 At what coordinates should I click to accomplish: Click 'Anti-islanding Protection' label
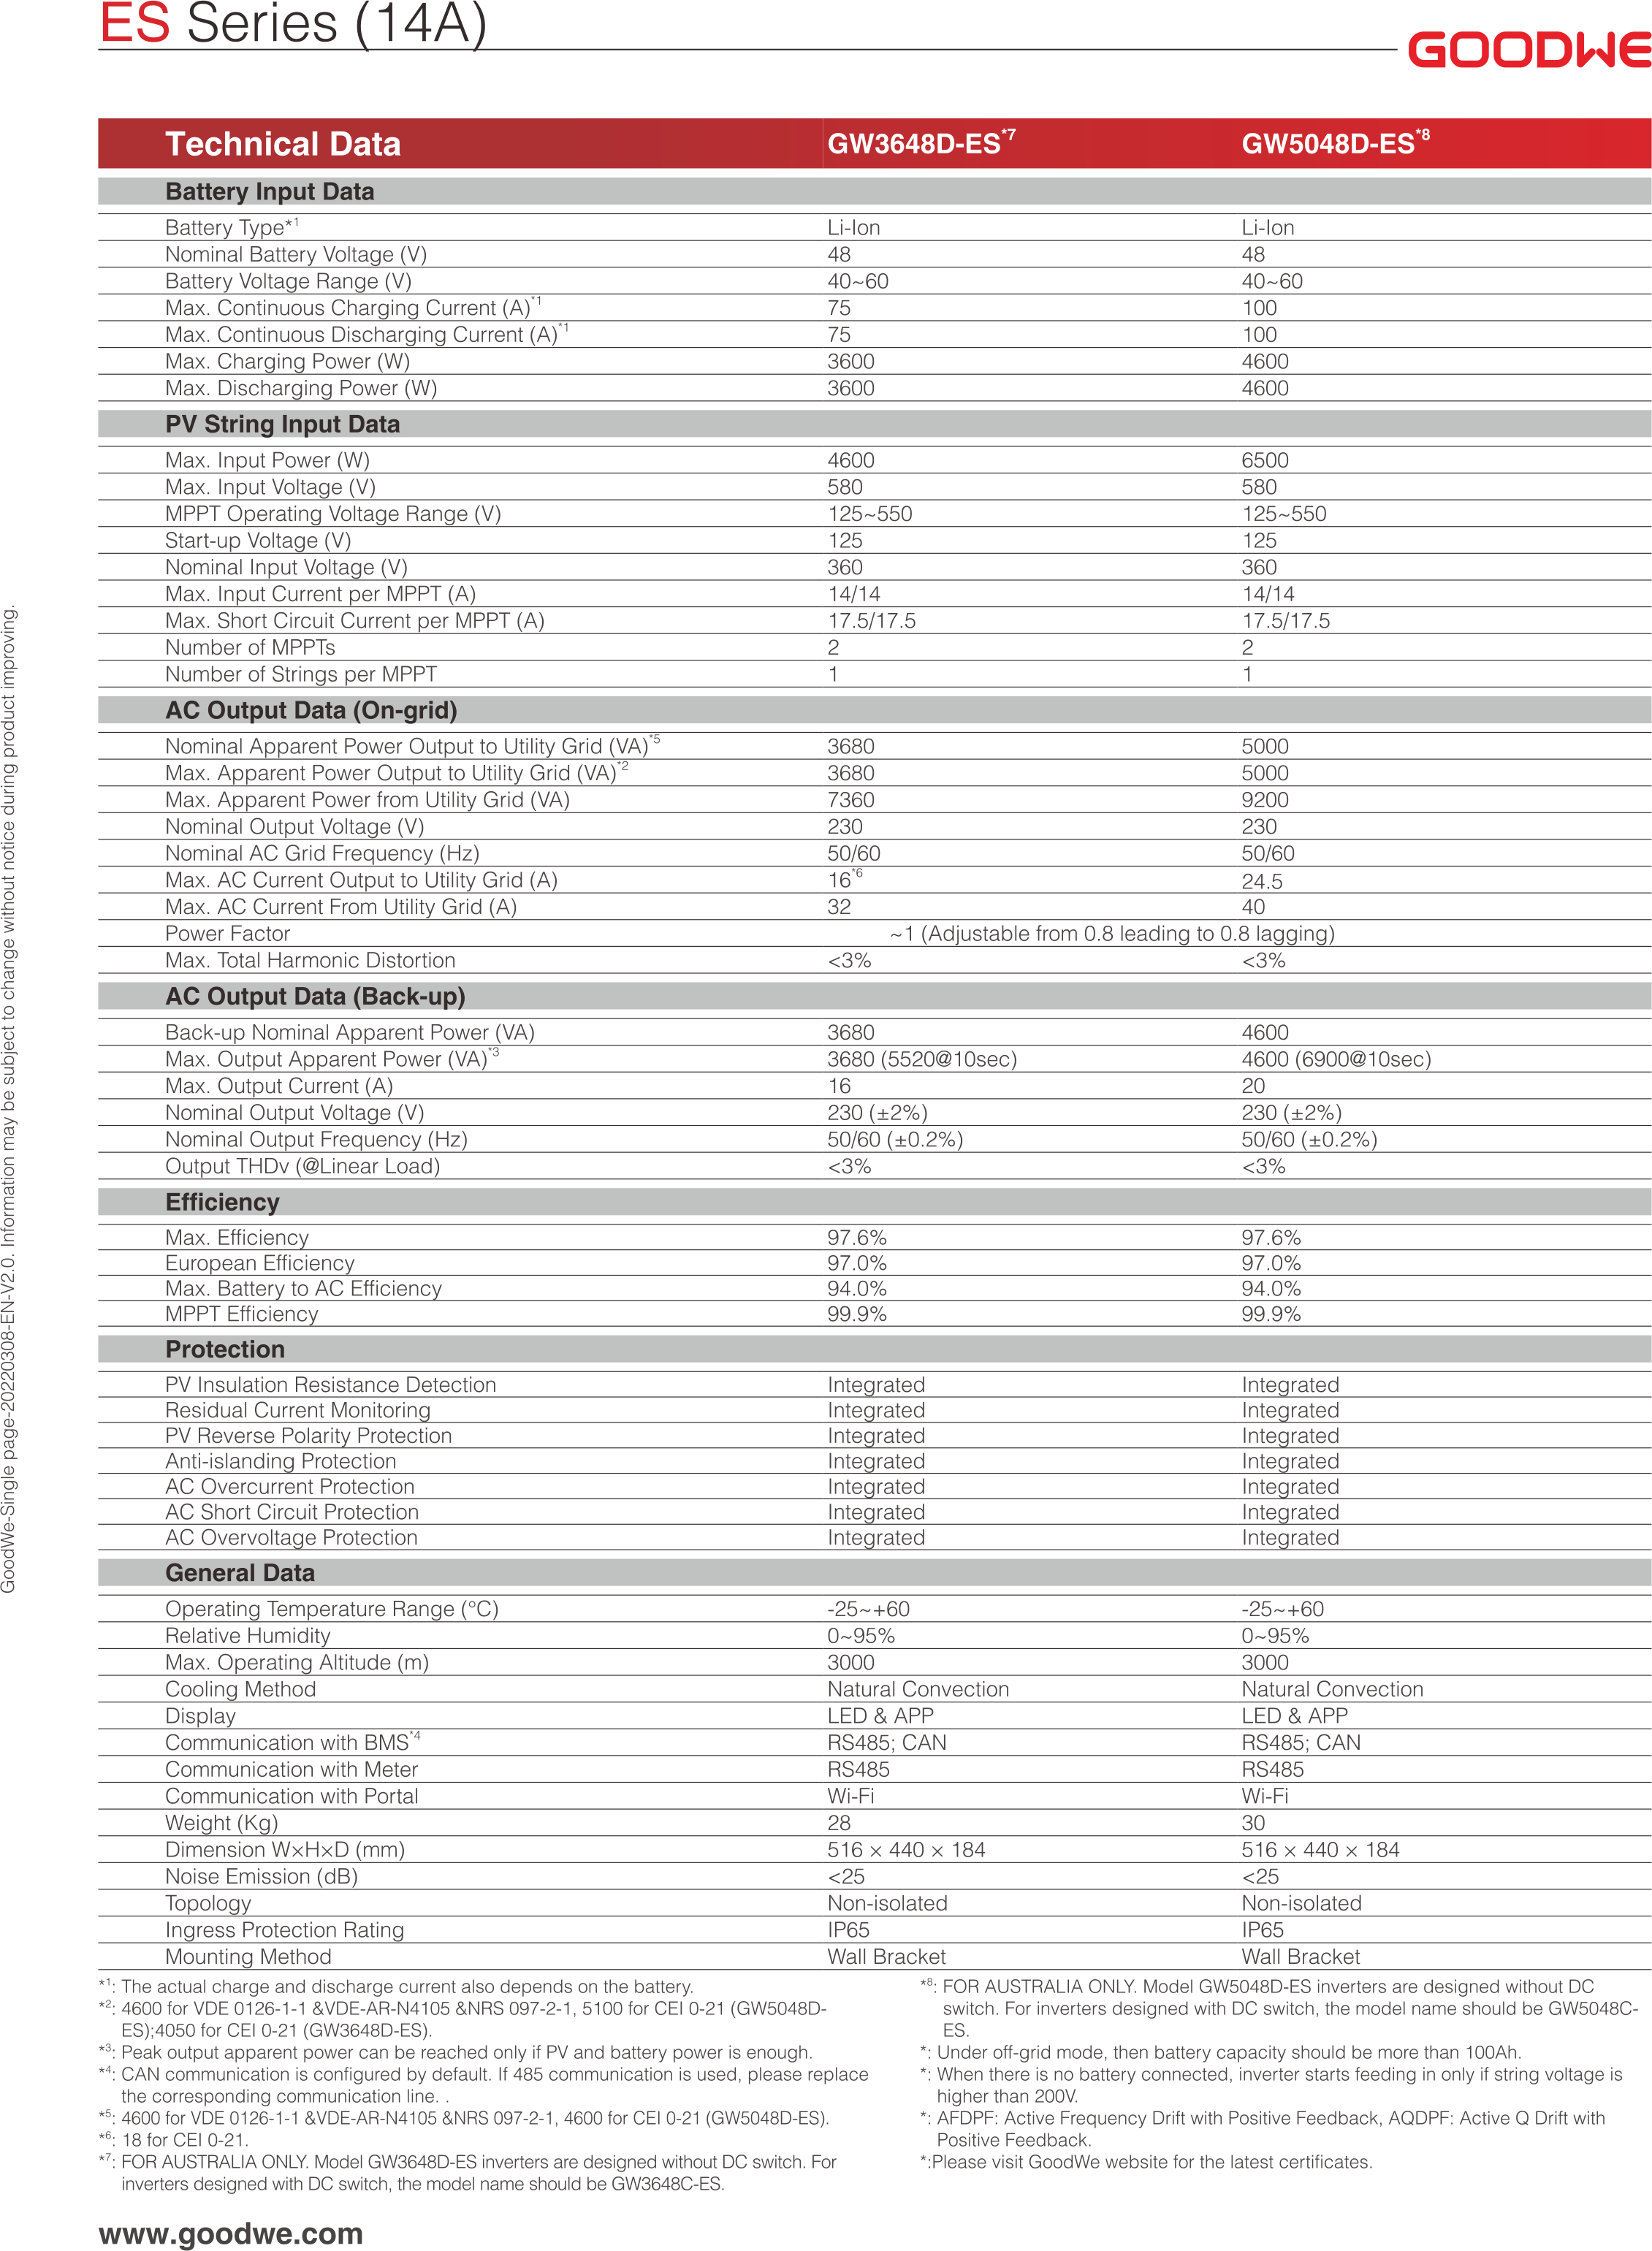pyautogui.click(x=280, y=1461)
